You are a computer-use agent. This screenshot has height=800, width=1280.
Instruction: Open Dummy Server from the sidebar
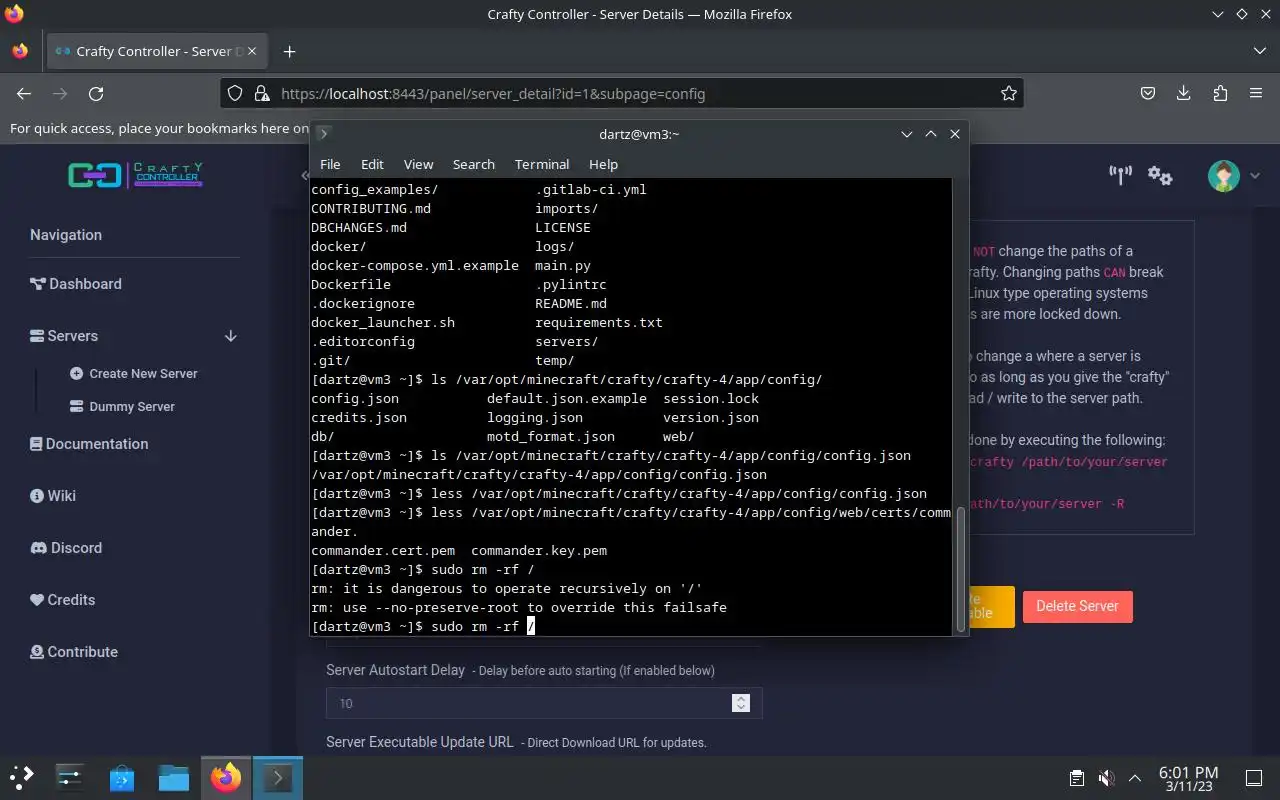click(122, 406)
